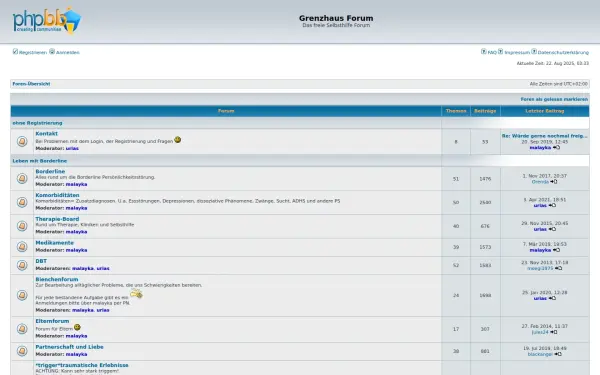Image resolution: width=600 pixels, height=375 pixels.
Task: Open last poster blackangel profile
Action: (540, 354)
